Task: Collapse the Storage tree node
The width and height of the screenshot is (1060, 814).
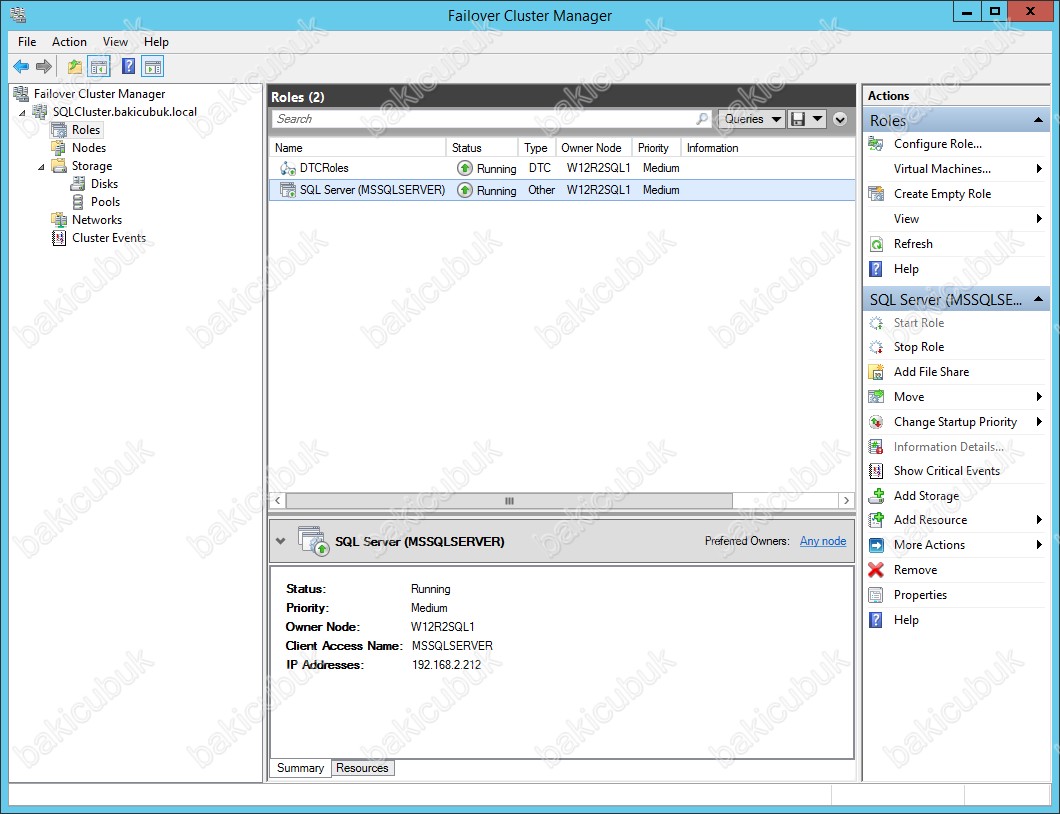Action: [x=41, y=166]
